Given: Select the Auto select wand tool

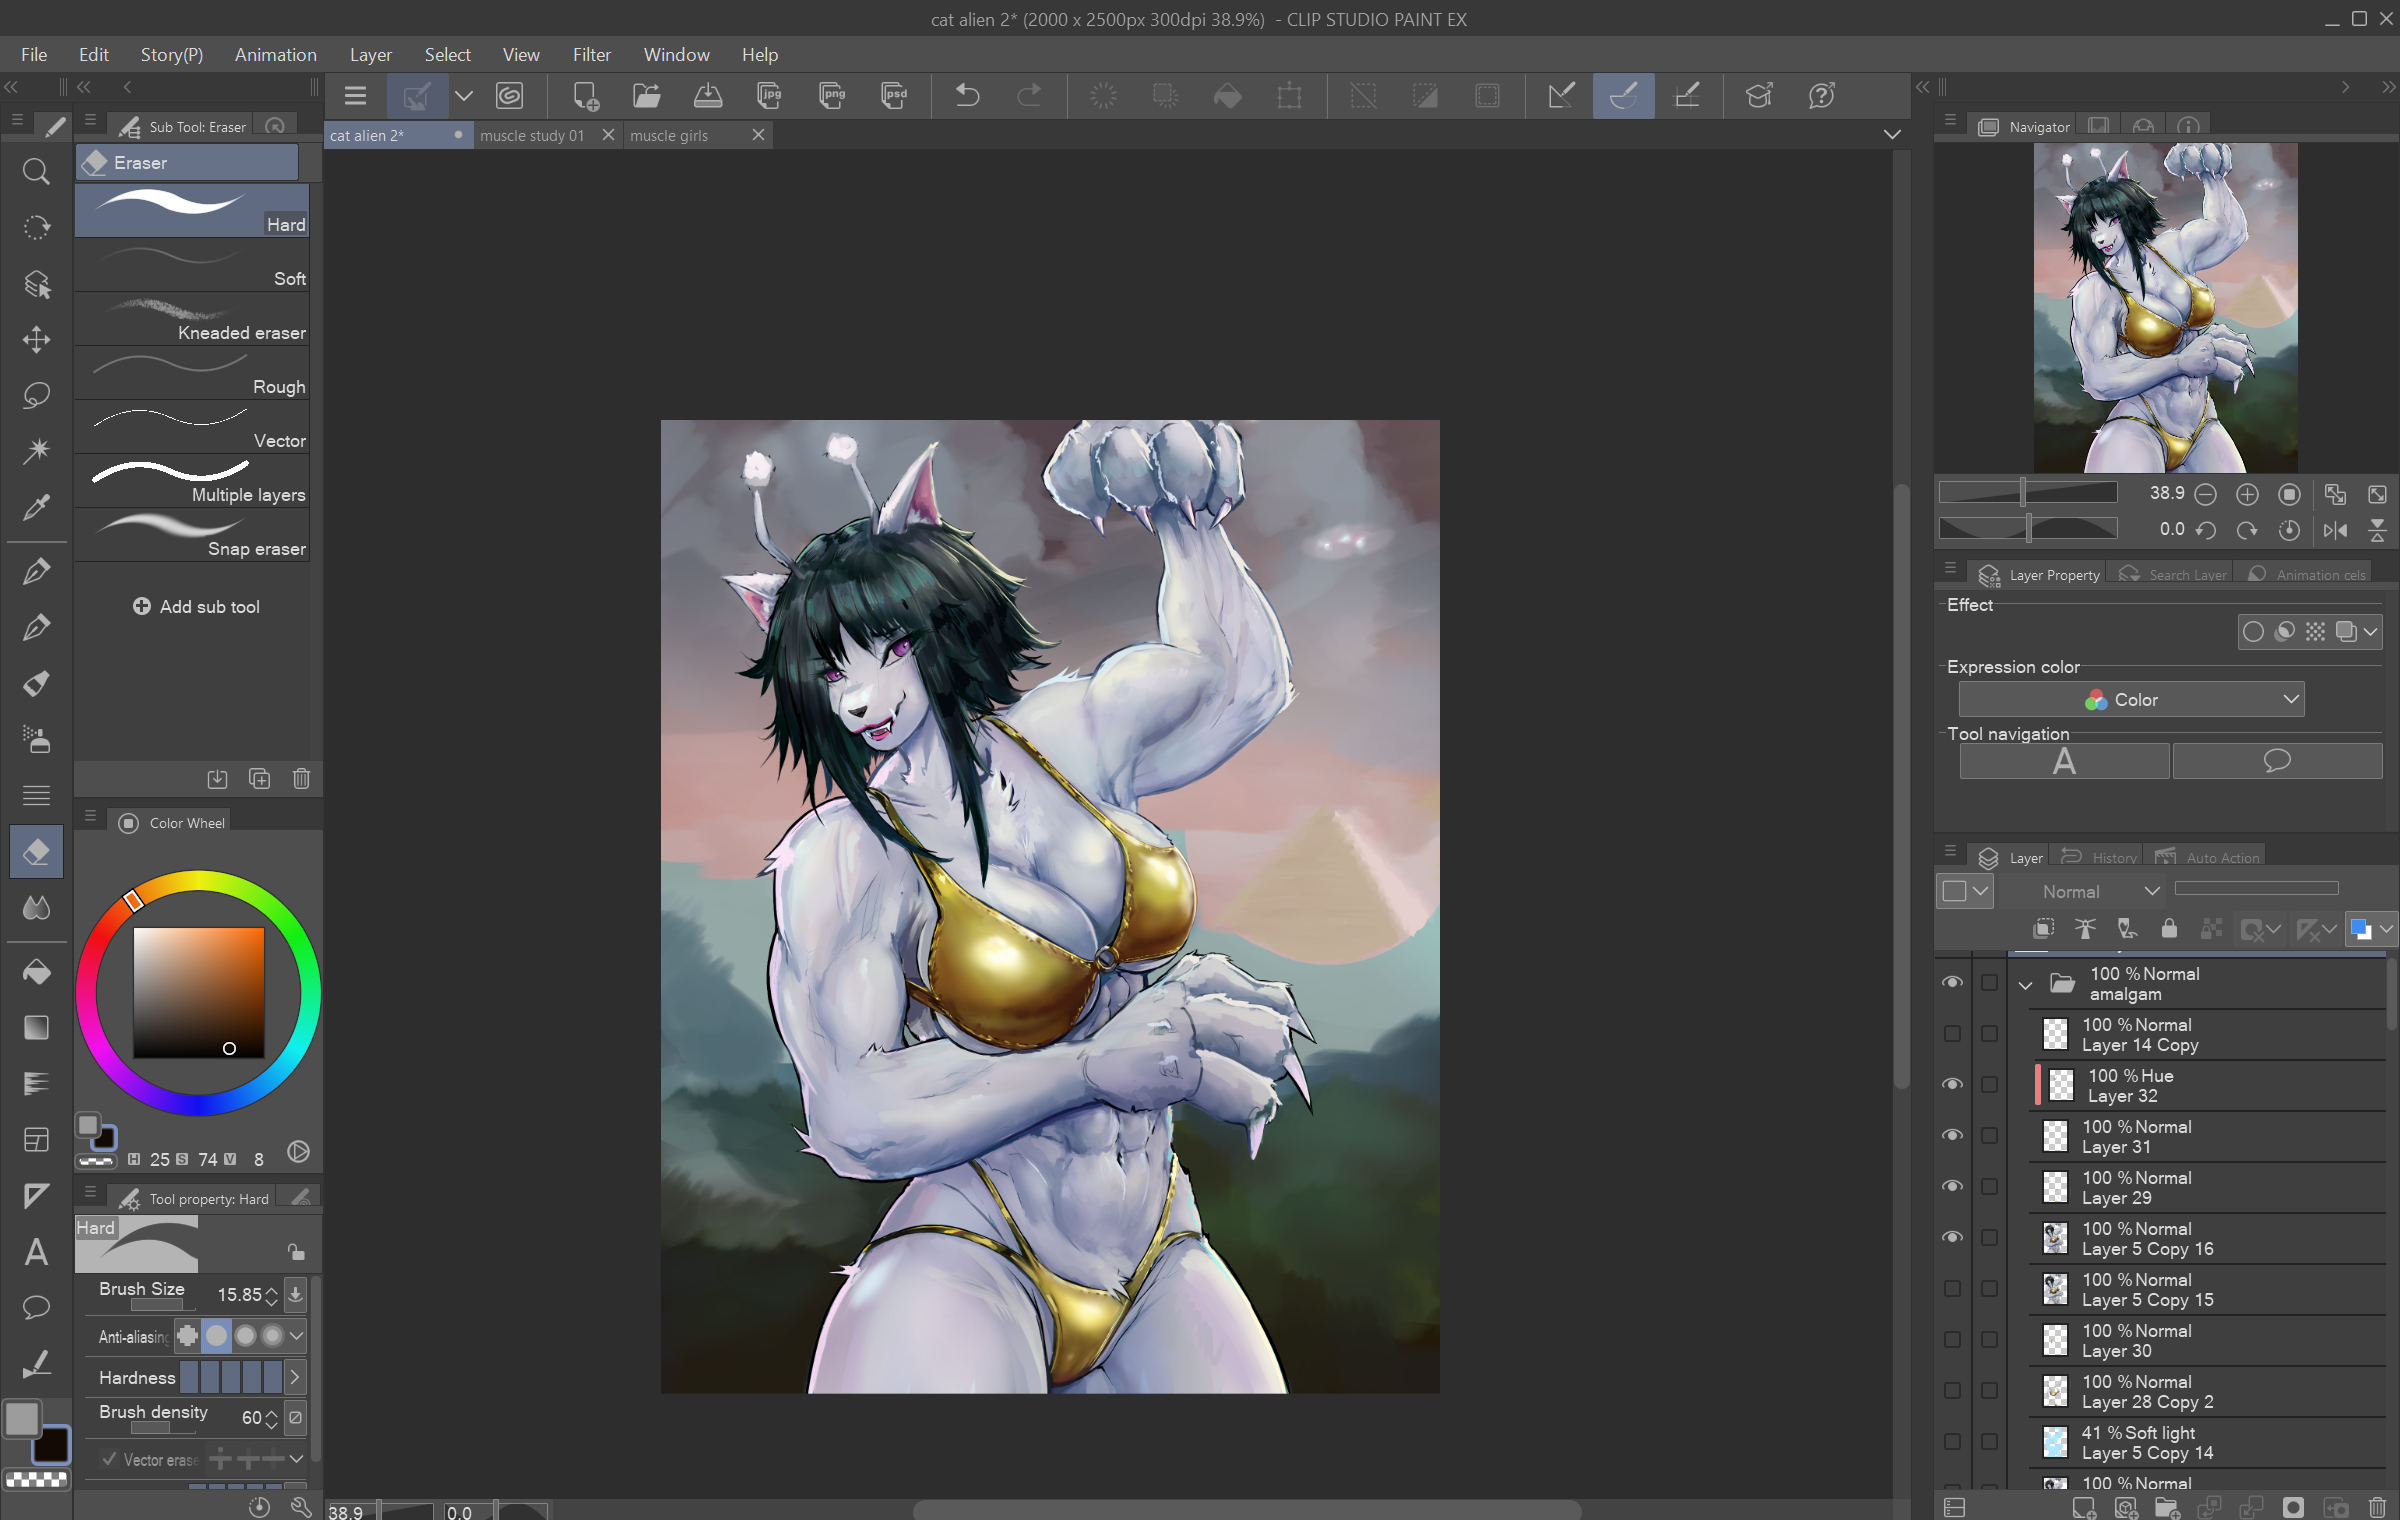Looking at the screenshot, I should pos(36,452).
